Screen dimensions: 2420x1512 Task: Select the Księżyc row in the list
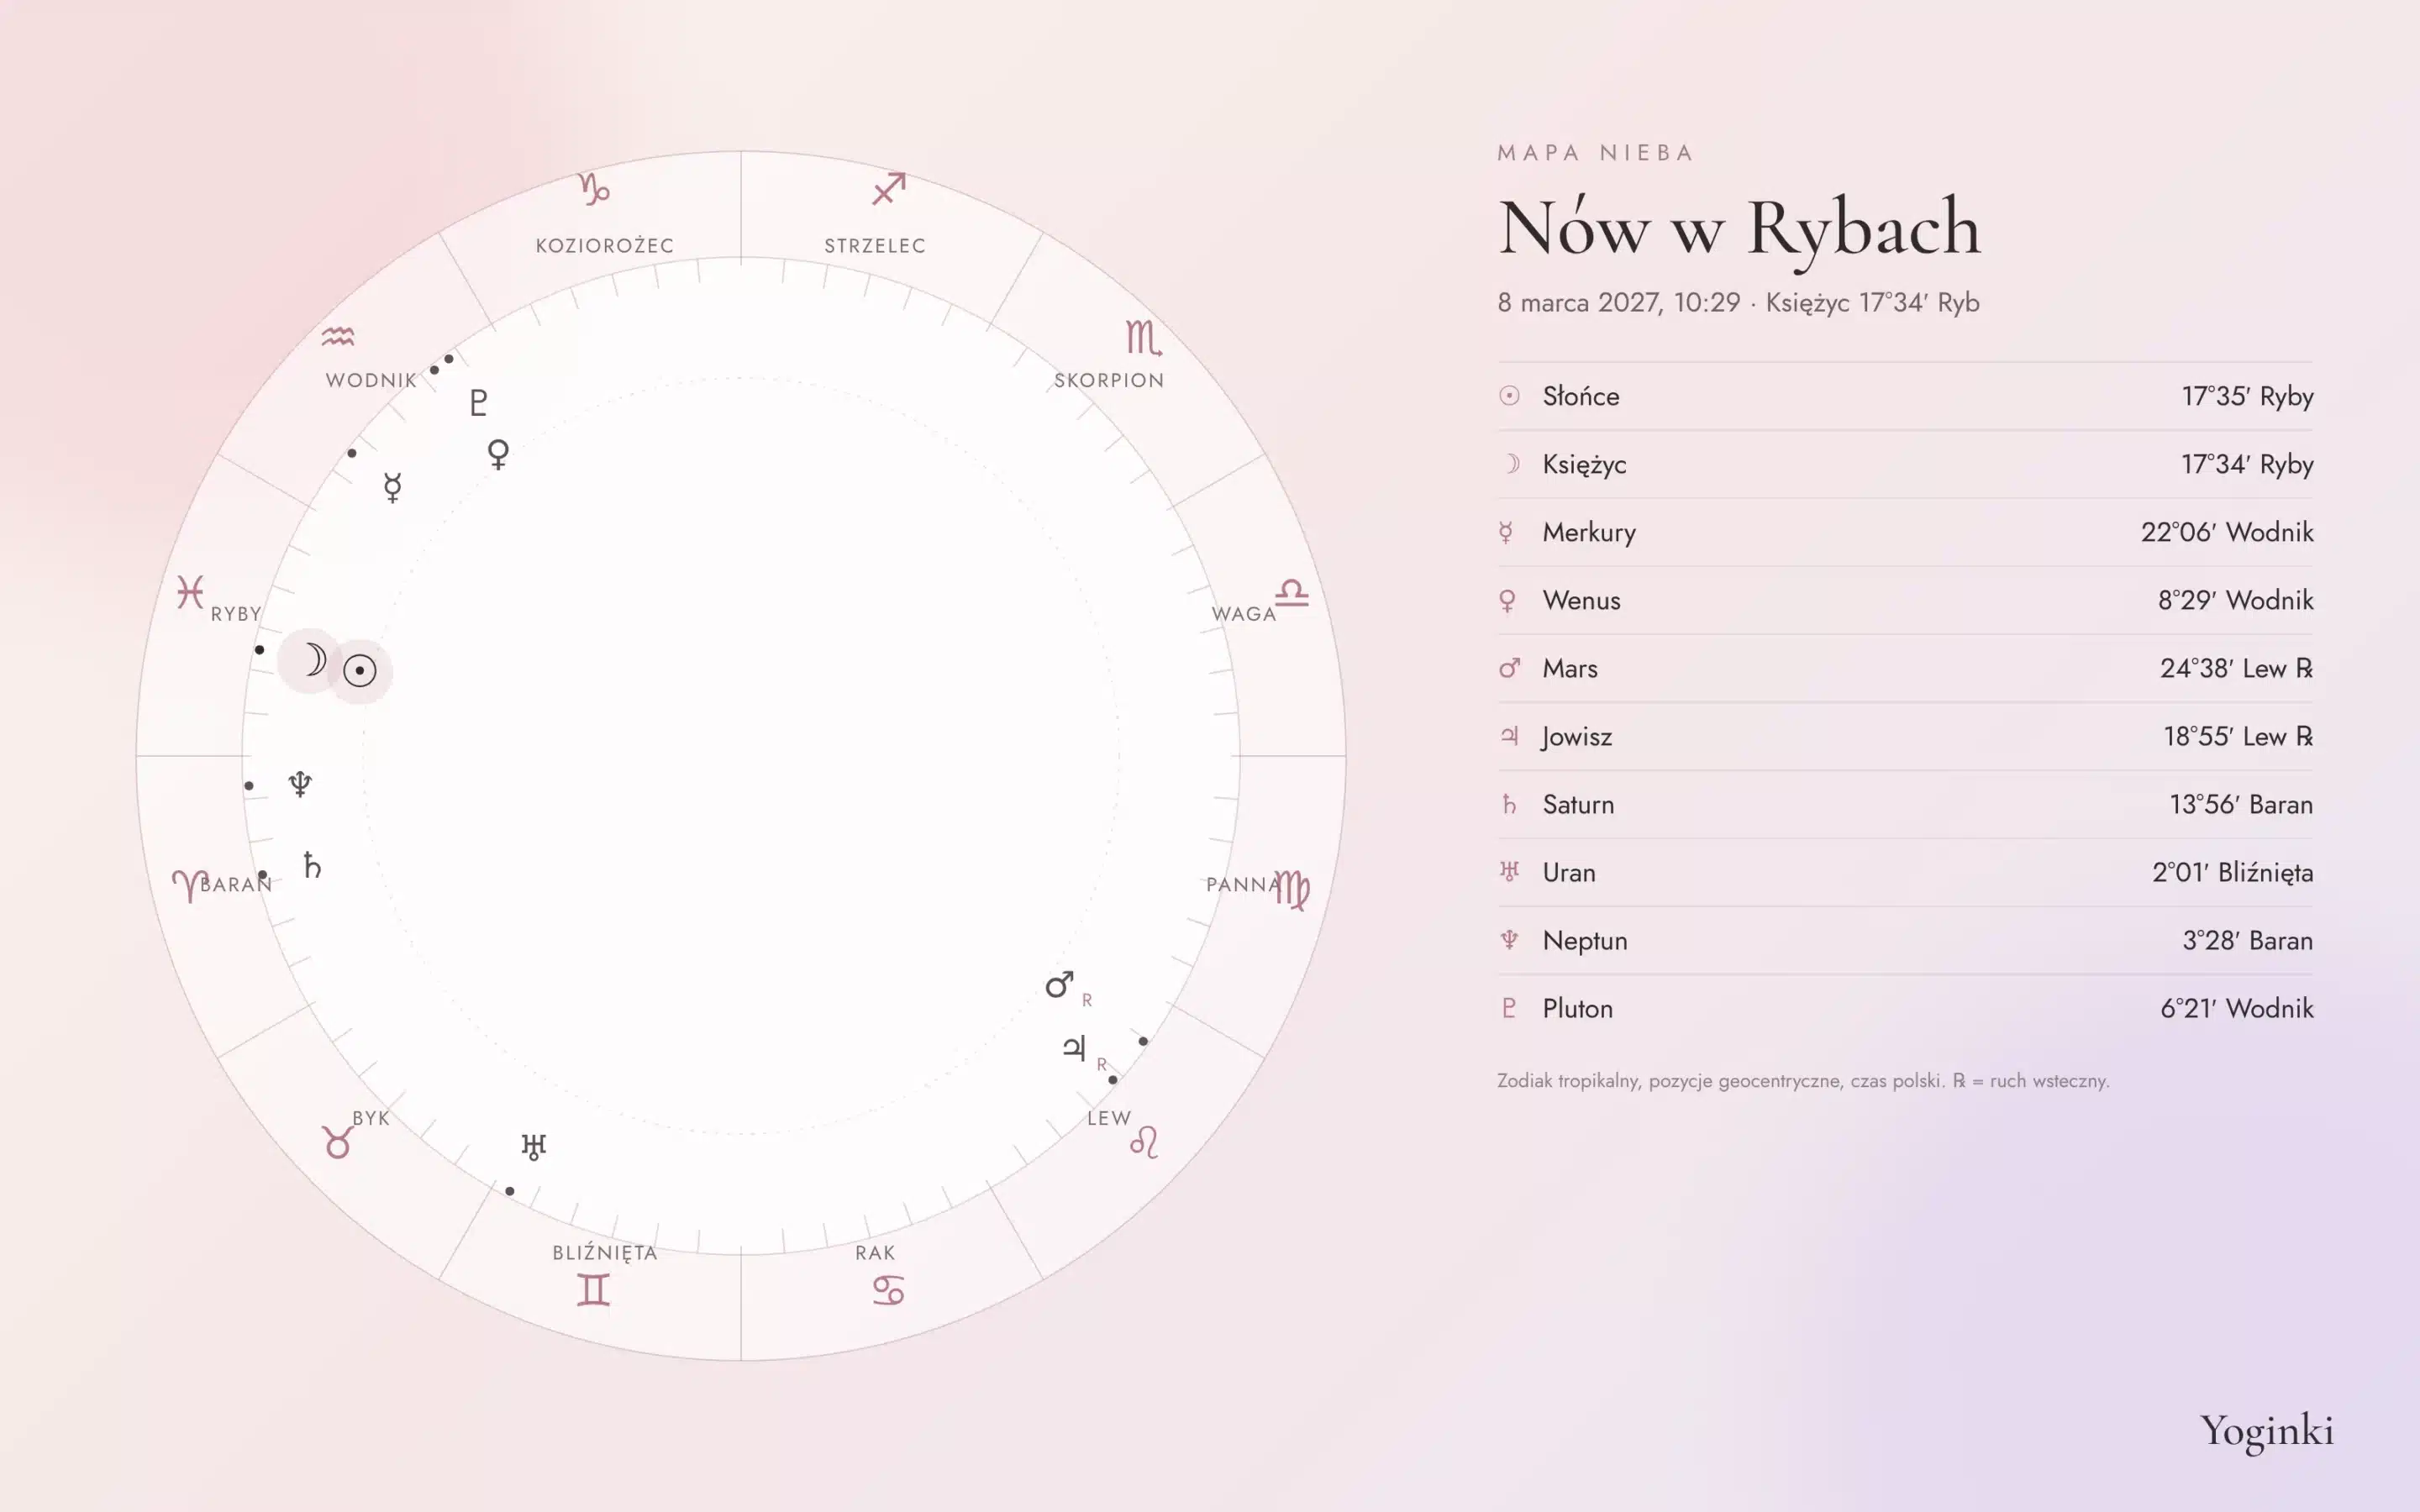[1905, 464]
